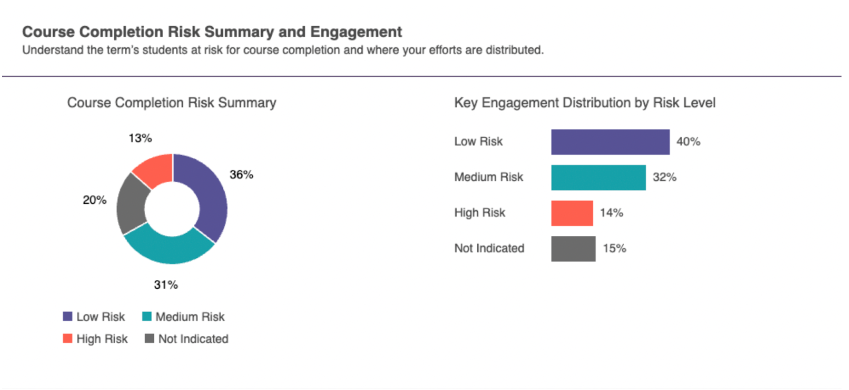Toggle the Medium Risk legend label
This screenshot has width=849, height=390.
click(190, 317)
